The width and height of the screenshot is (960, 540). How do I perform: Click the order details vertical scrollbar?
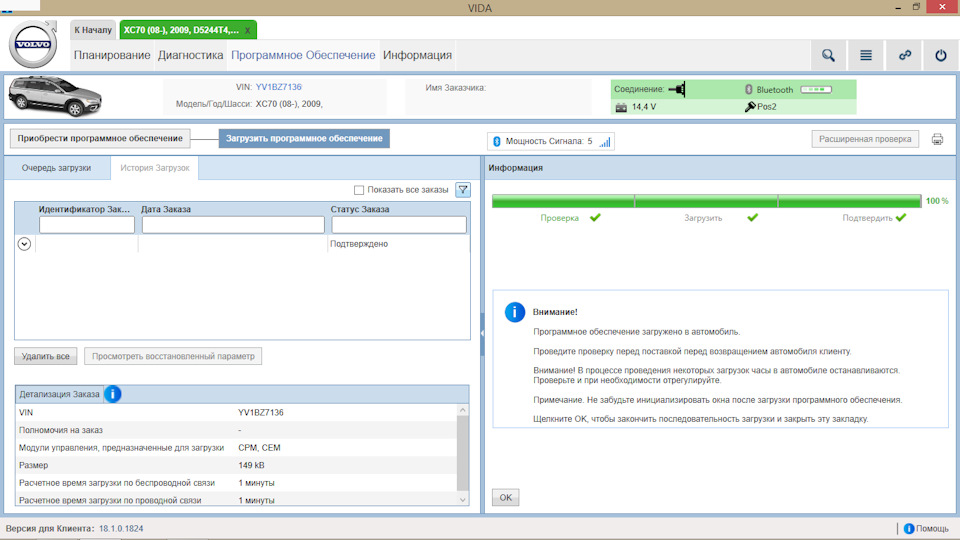[463, 454]
